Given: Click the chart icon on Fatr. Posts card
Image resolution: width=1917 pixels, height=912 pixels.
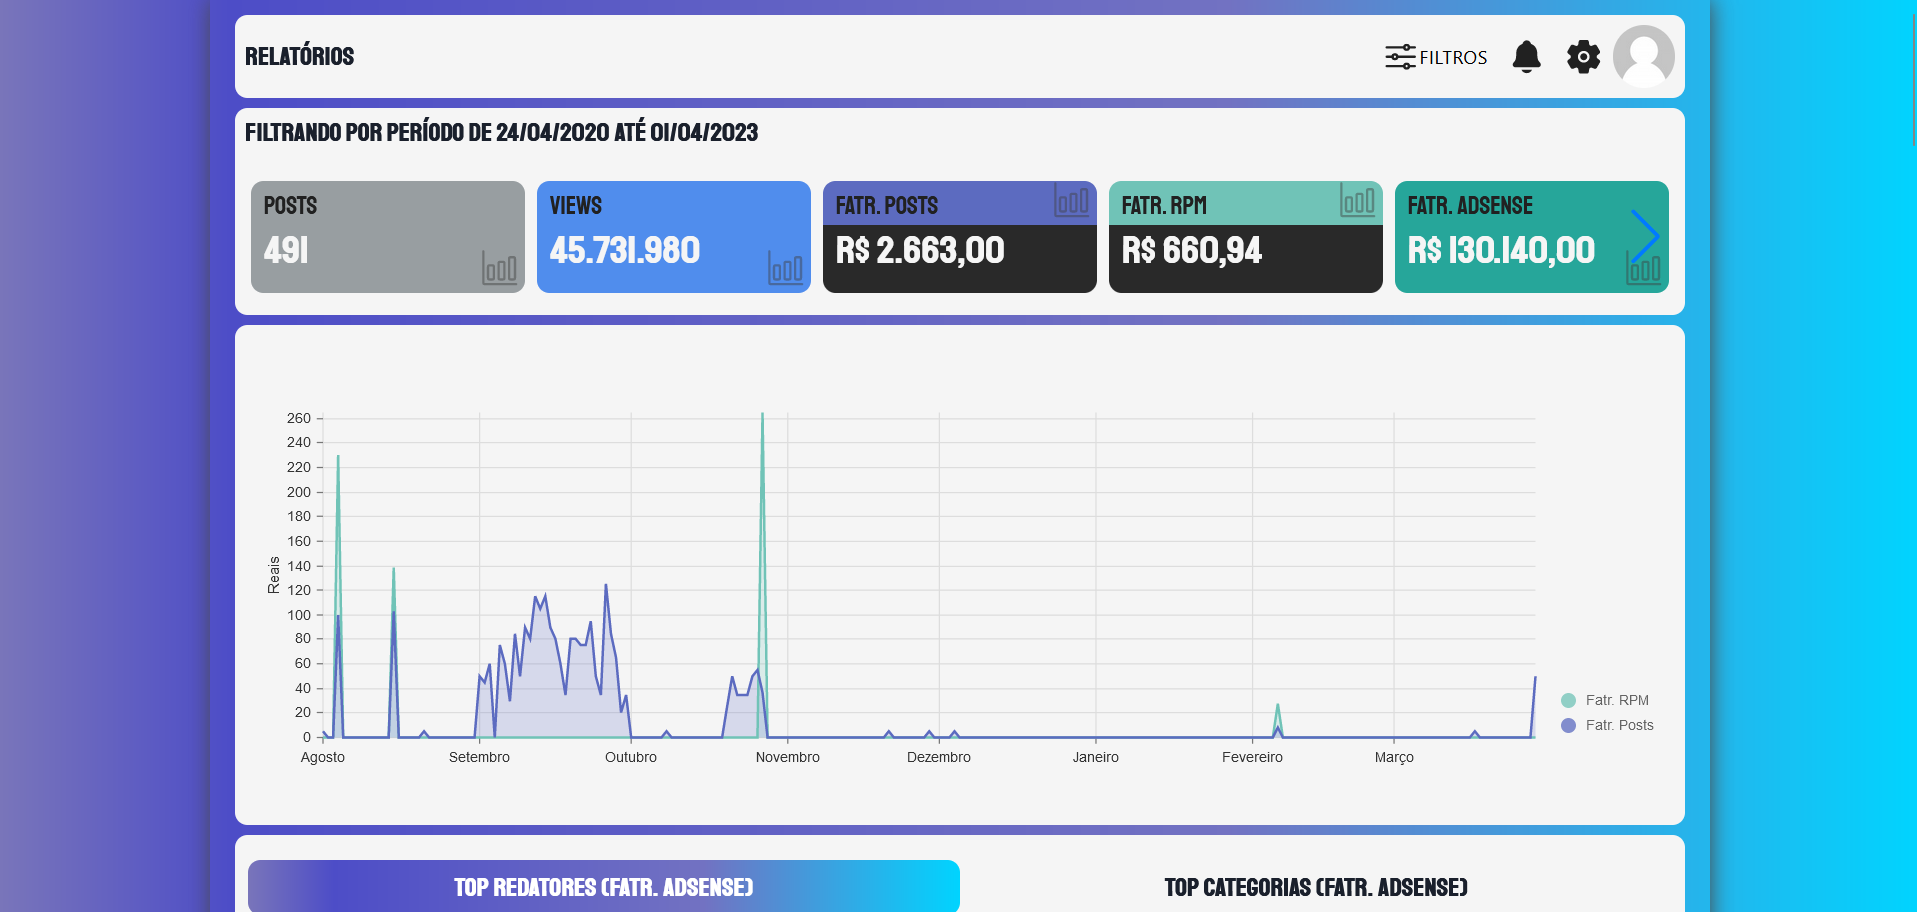Looking at the screenshot, I should [1071, 201].
